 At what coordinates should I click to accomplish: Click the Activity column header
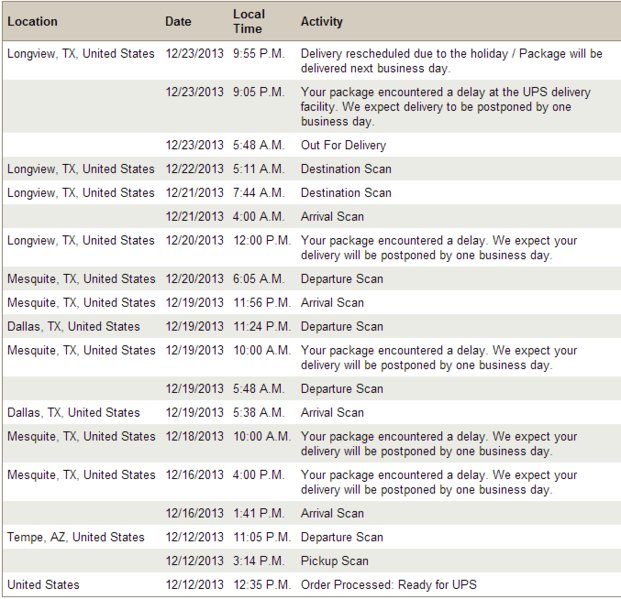coord(322,21)
